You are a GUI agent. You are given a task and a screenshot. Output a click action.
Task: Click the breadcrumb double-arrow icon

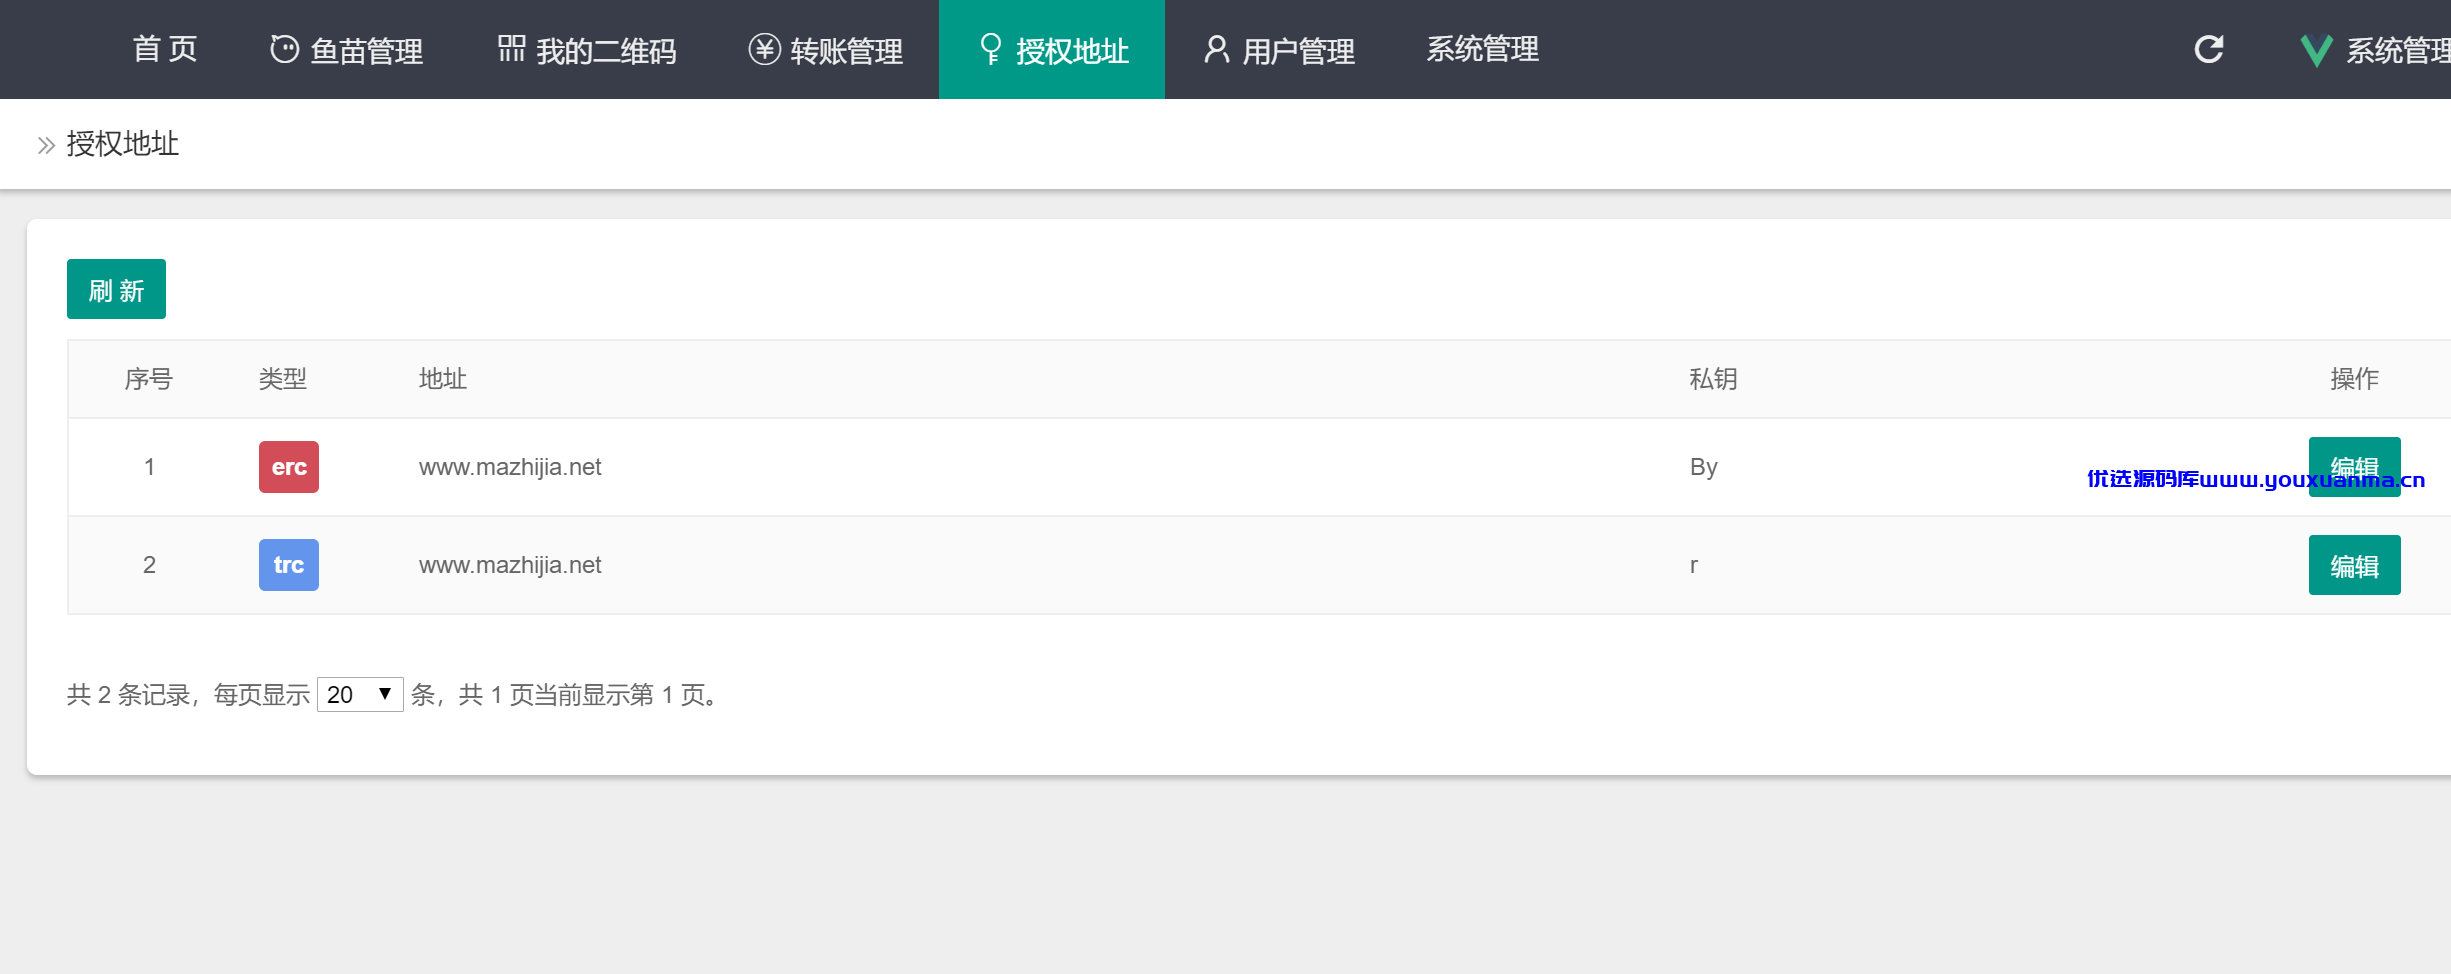point(46,146)
